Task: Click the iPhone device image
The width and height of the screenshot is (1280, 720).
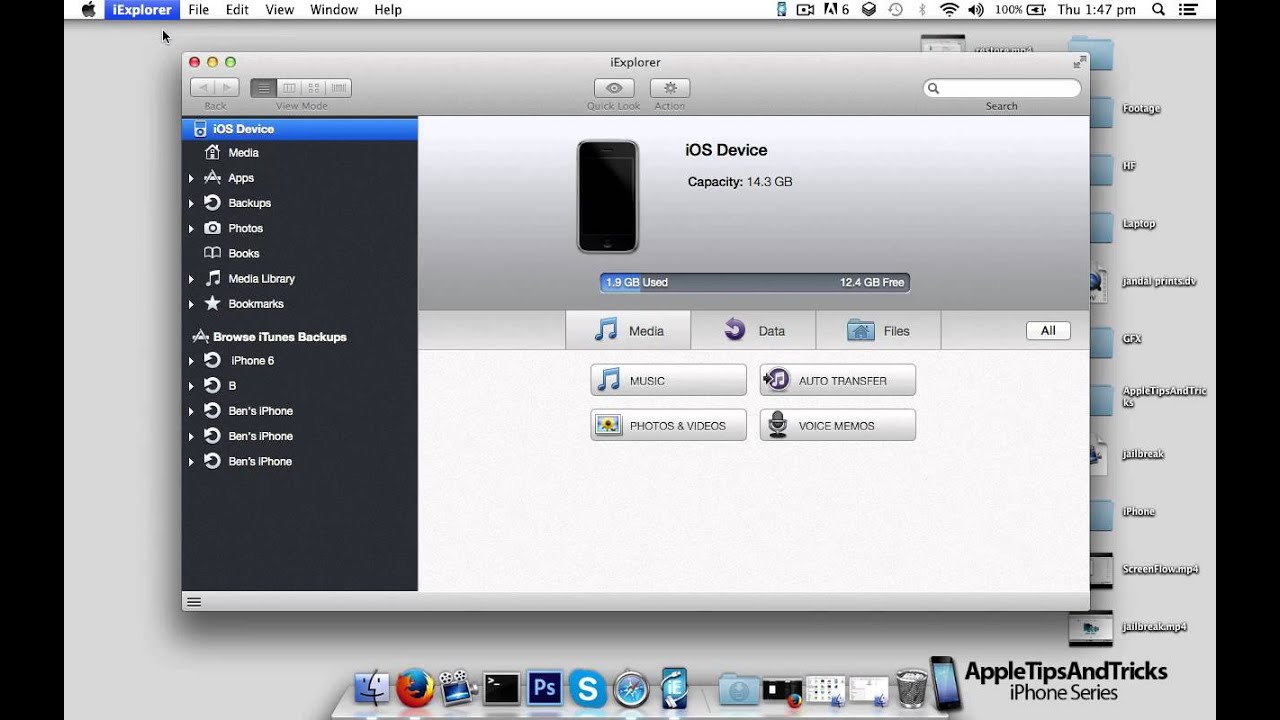Action: click(x=608, y=196)
